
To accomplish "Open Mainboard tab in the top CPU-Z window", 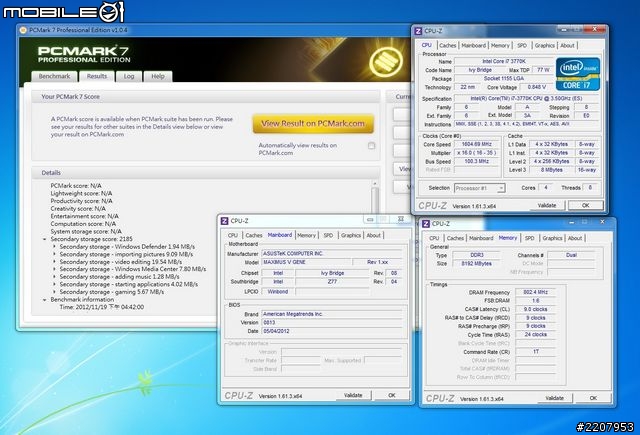I will [x=473, y=46].
